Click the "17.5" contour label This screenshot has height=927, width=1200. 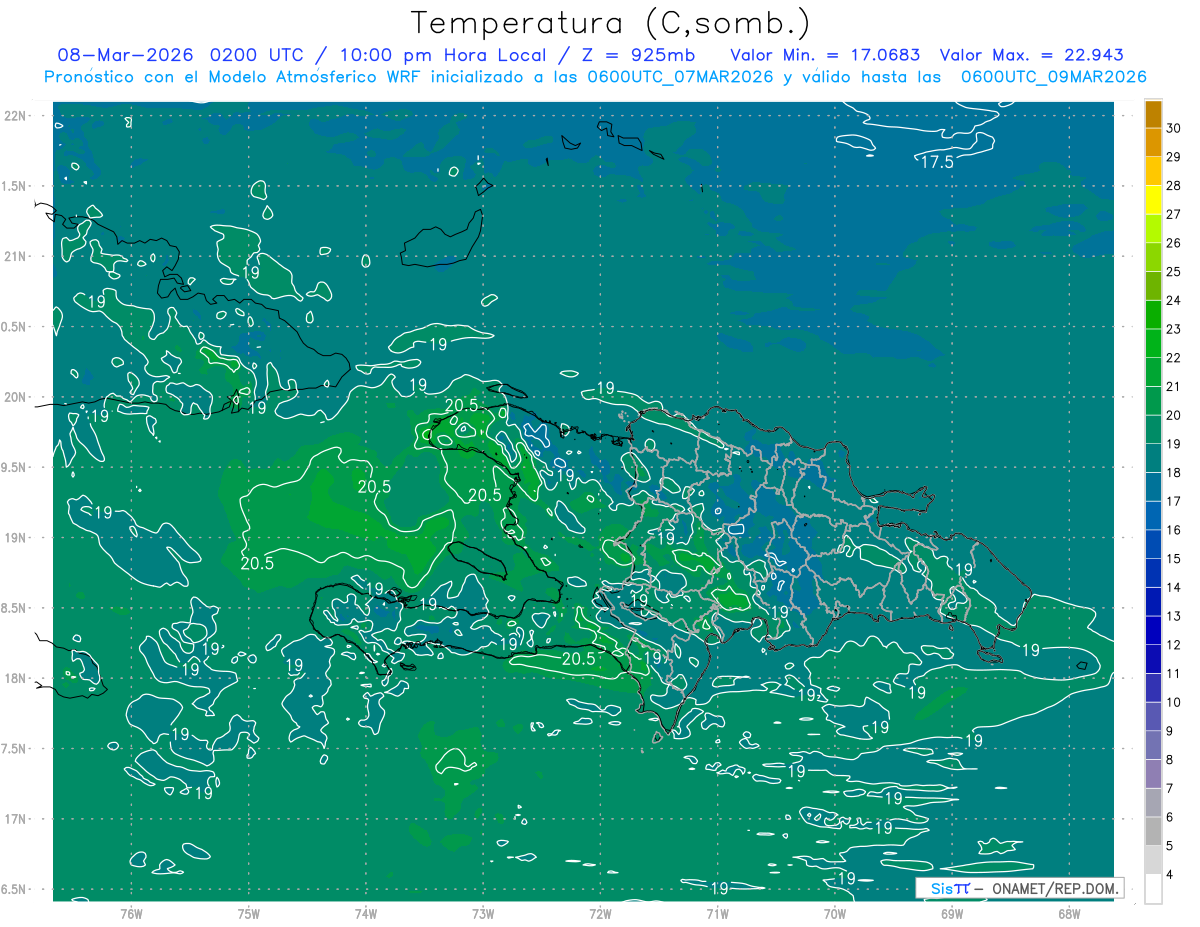pos(937,161)
